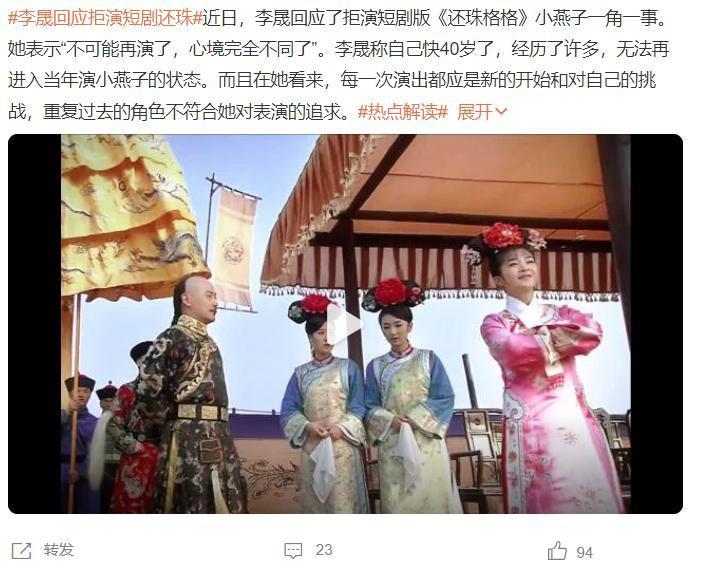Click the 转发 text label
This screenshot has height=575, width=704.
click(x=58, y=550)
